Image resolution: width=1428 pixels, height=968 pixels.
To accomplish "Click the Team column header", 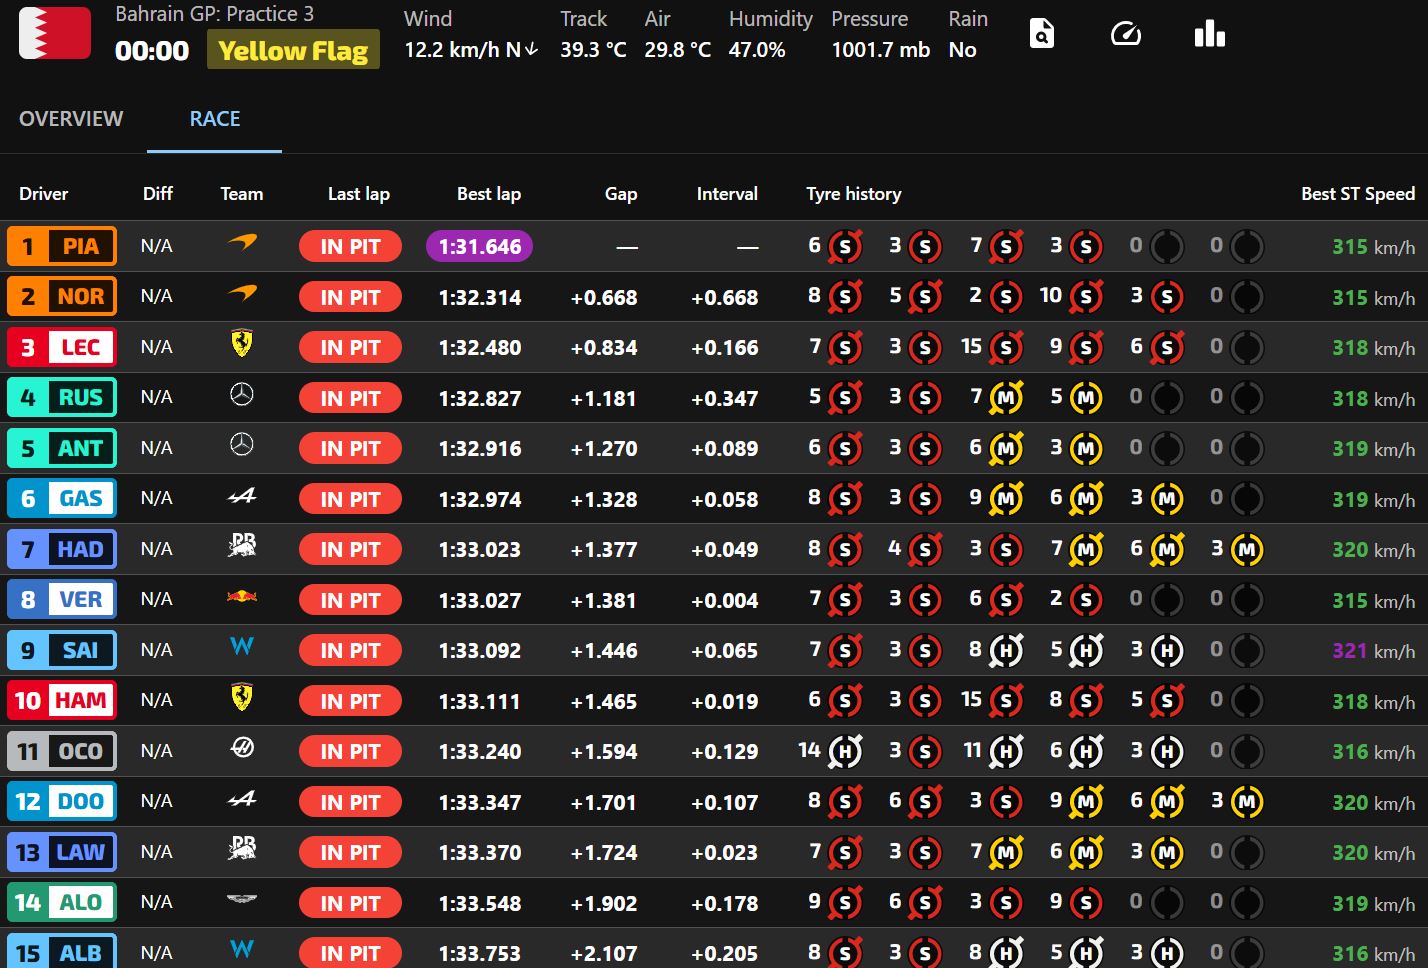I will pyautogui.click(x=242, y=194).
